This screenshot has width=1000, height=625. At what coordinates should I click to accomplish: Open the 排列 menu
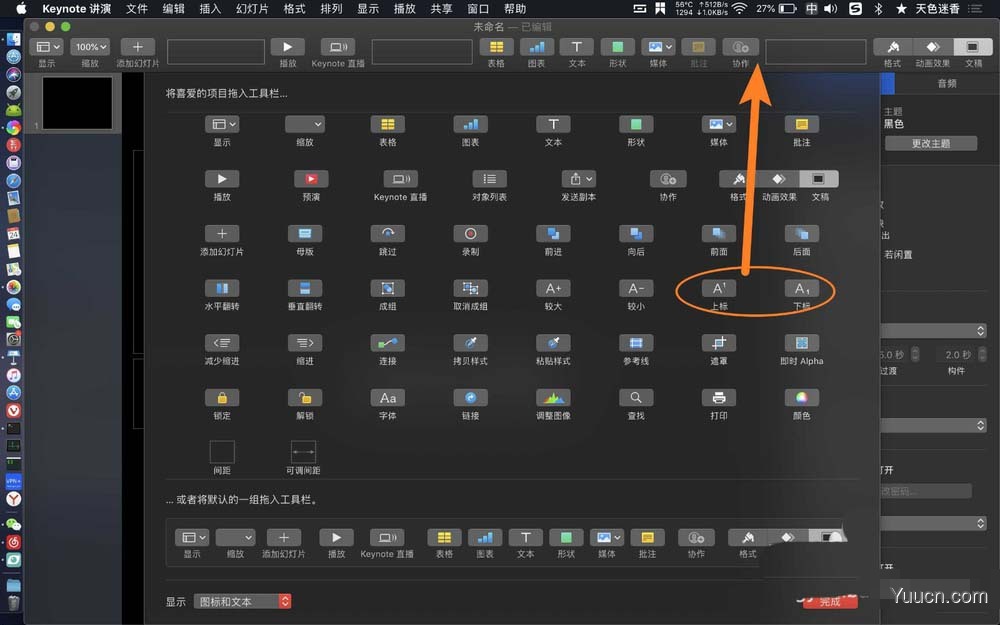[331, 8]
